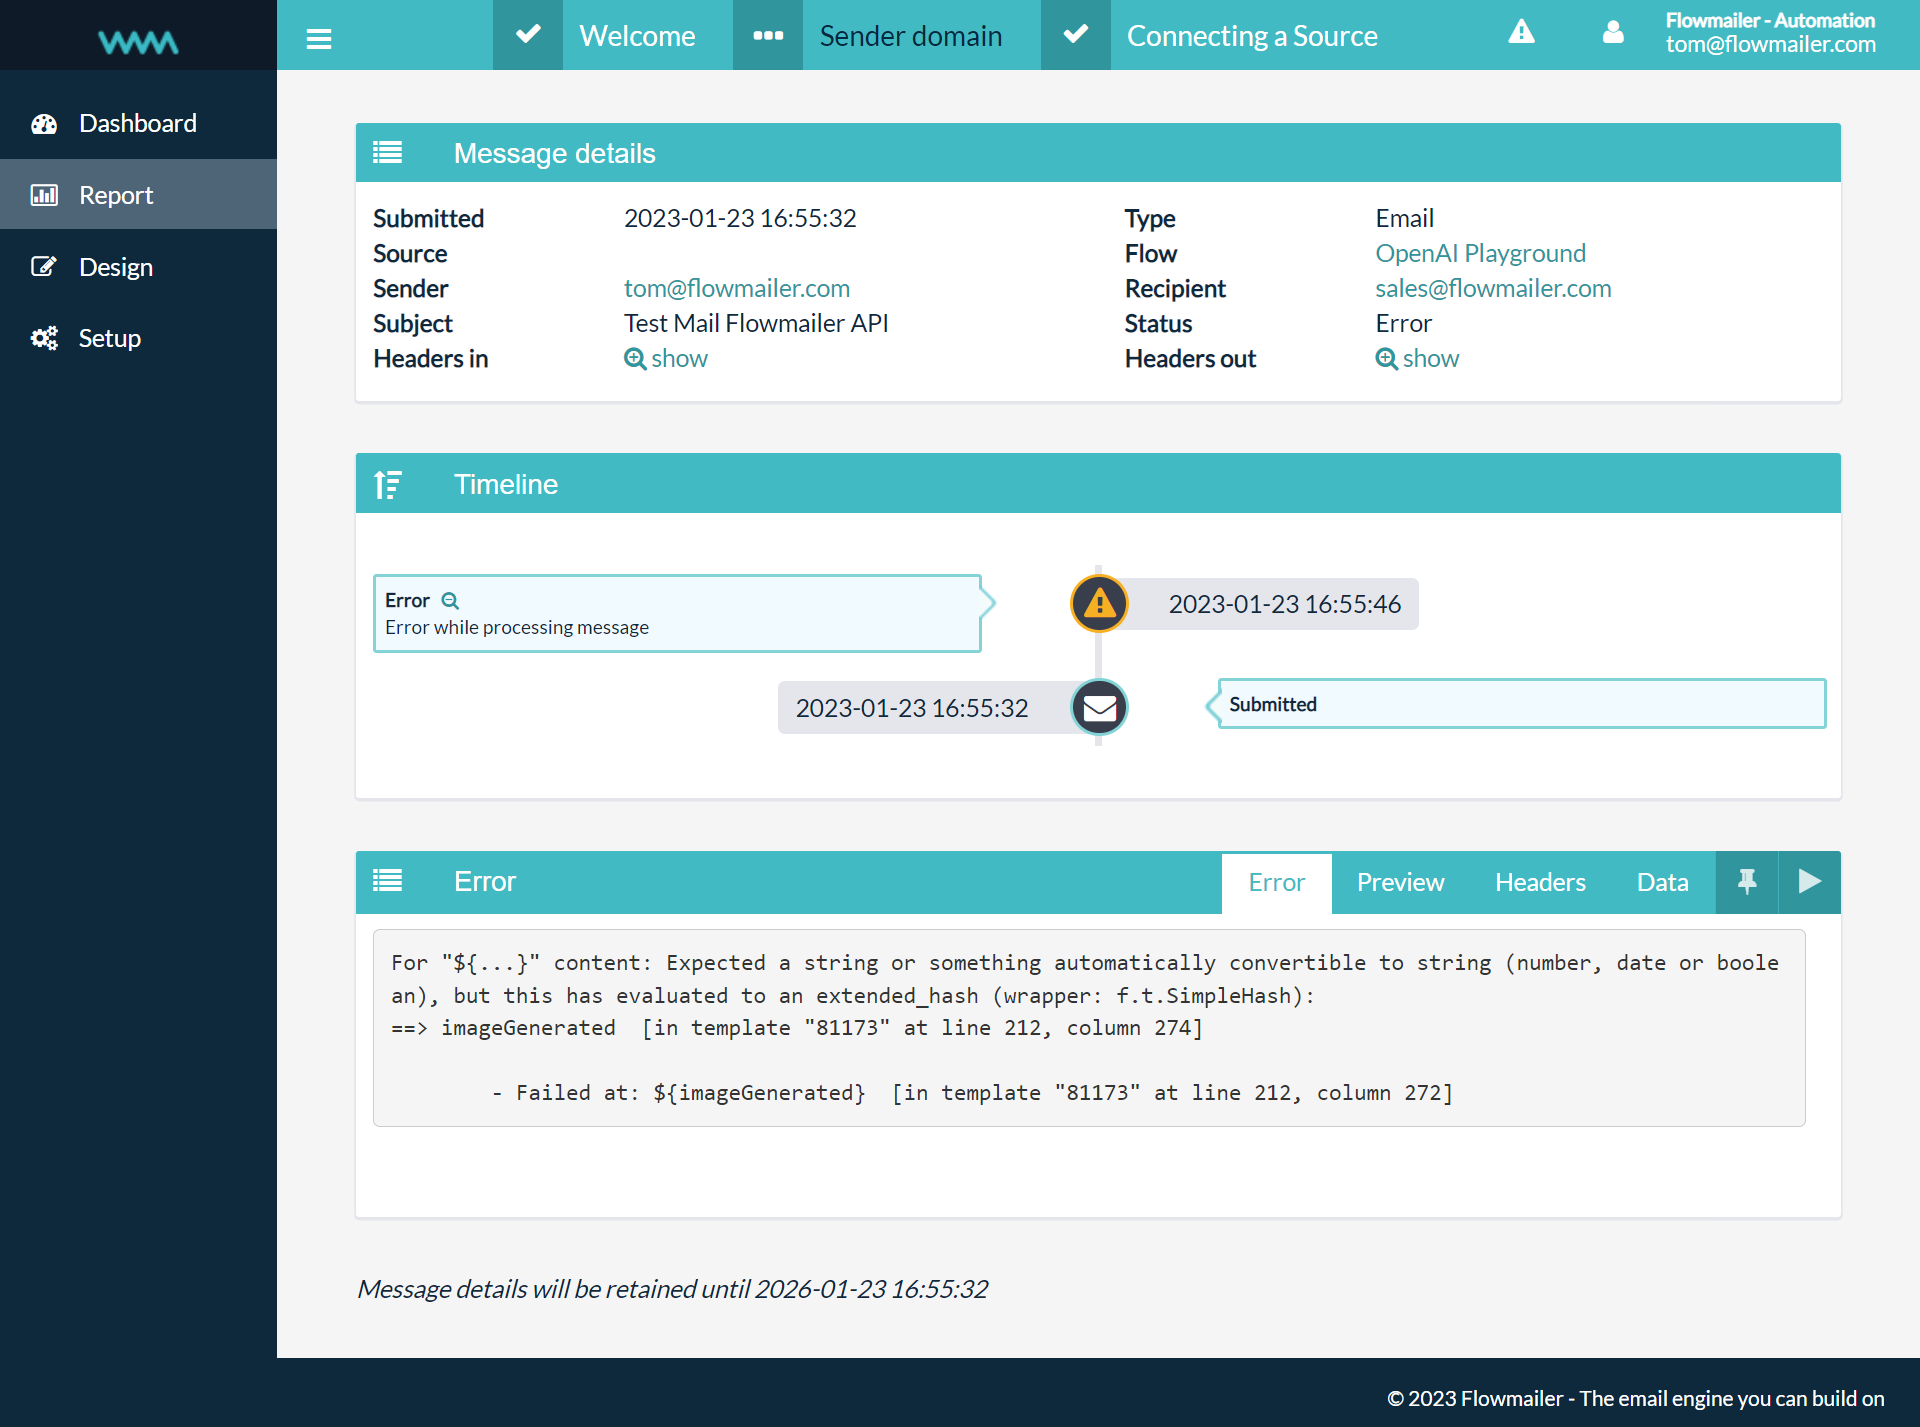Click the Connecting a Source checkmark icon
The width and height of the screenshot is (1920, 1427).
(1076, 35)
